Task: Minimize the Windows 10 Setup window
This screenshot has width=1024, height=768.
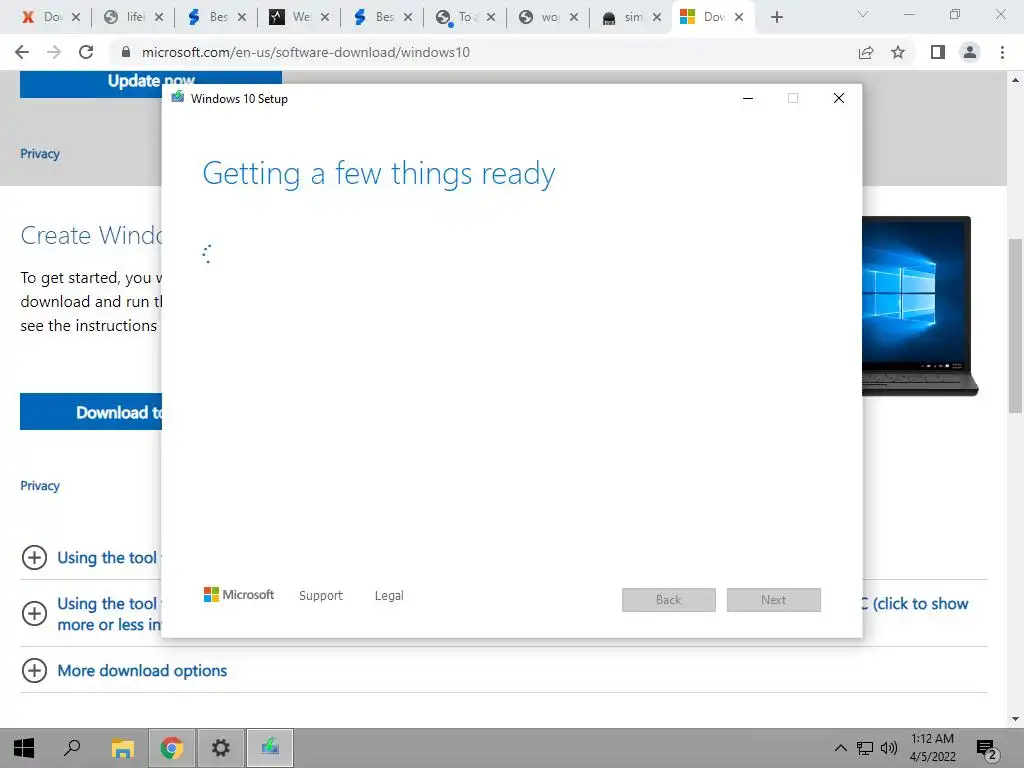Action: point(748,98)
